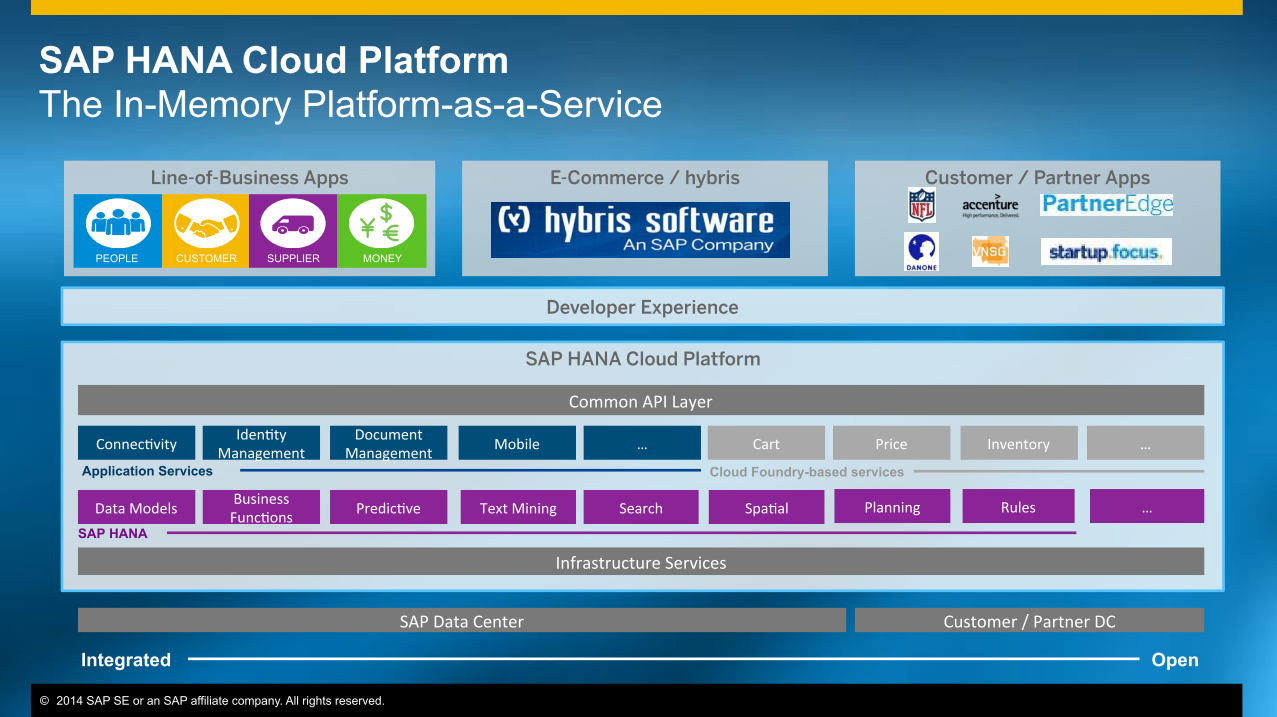Viewport: 1277px width, 717px height.
Task: Click the People icon tile
Action: 117,231
